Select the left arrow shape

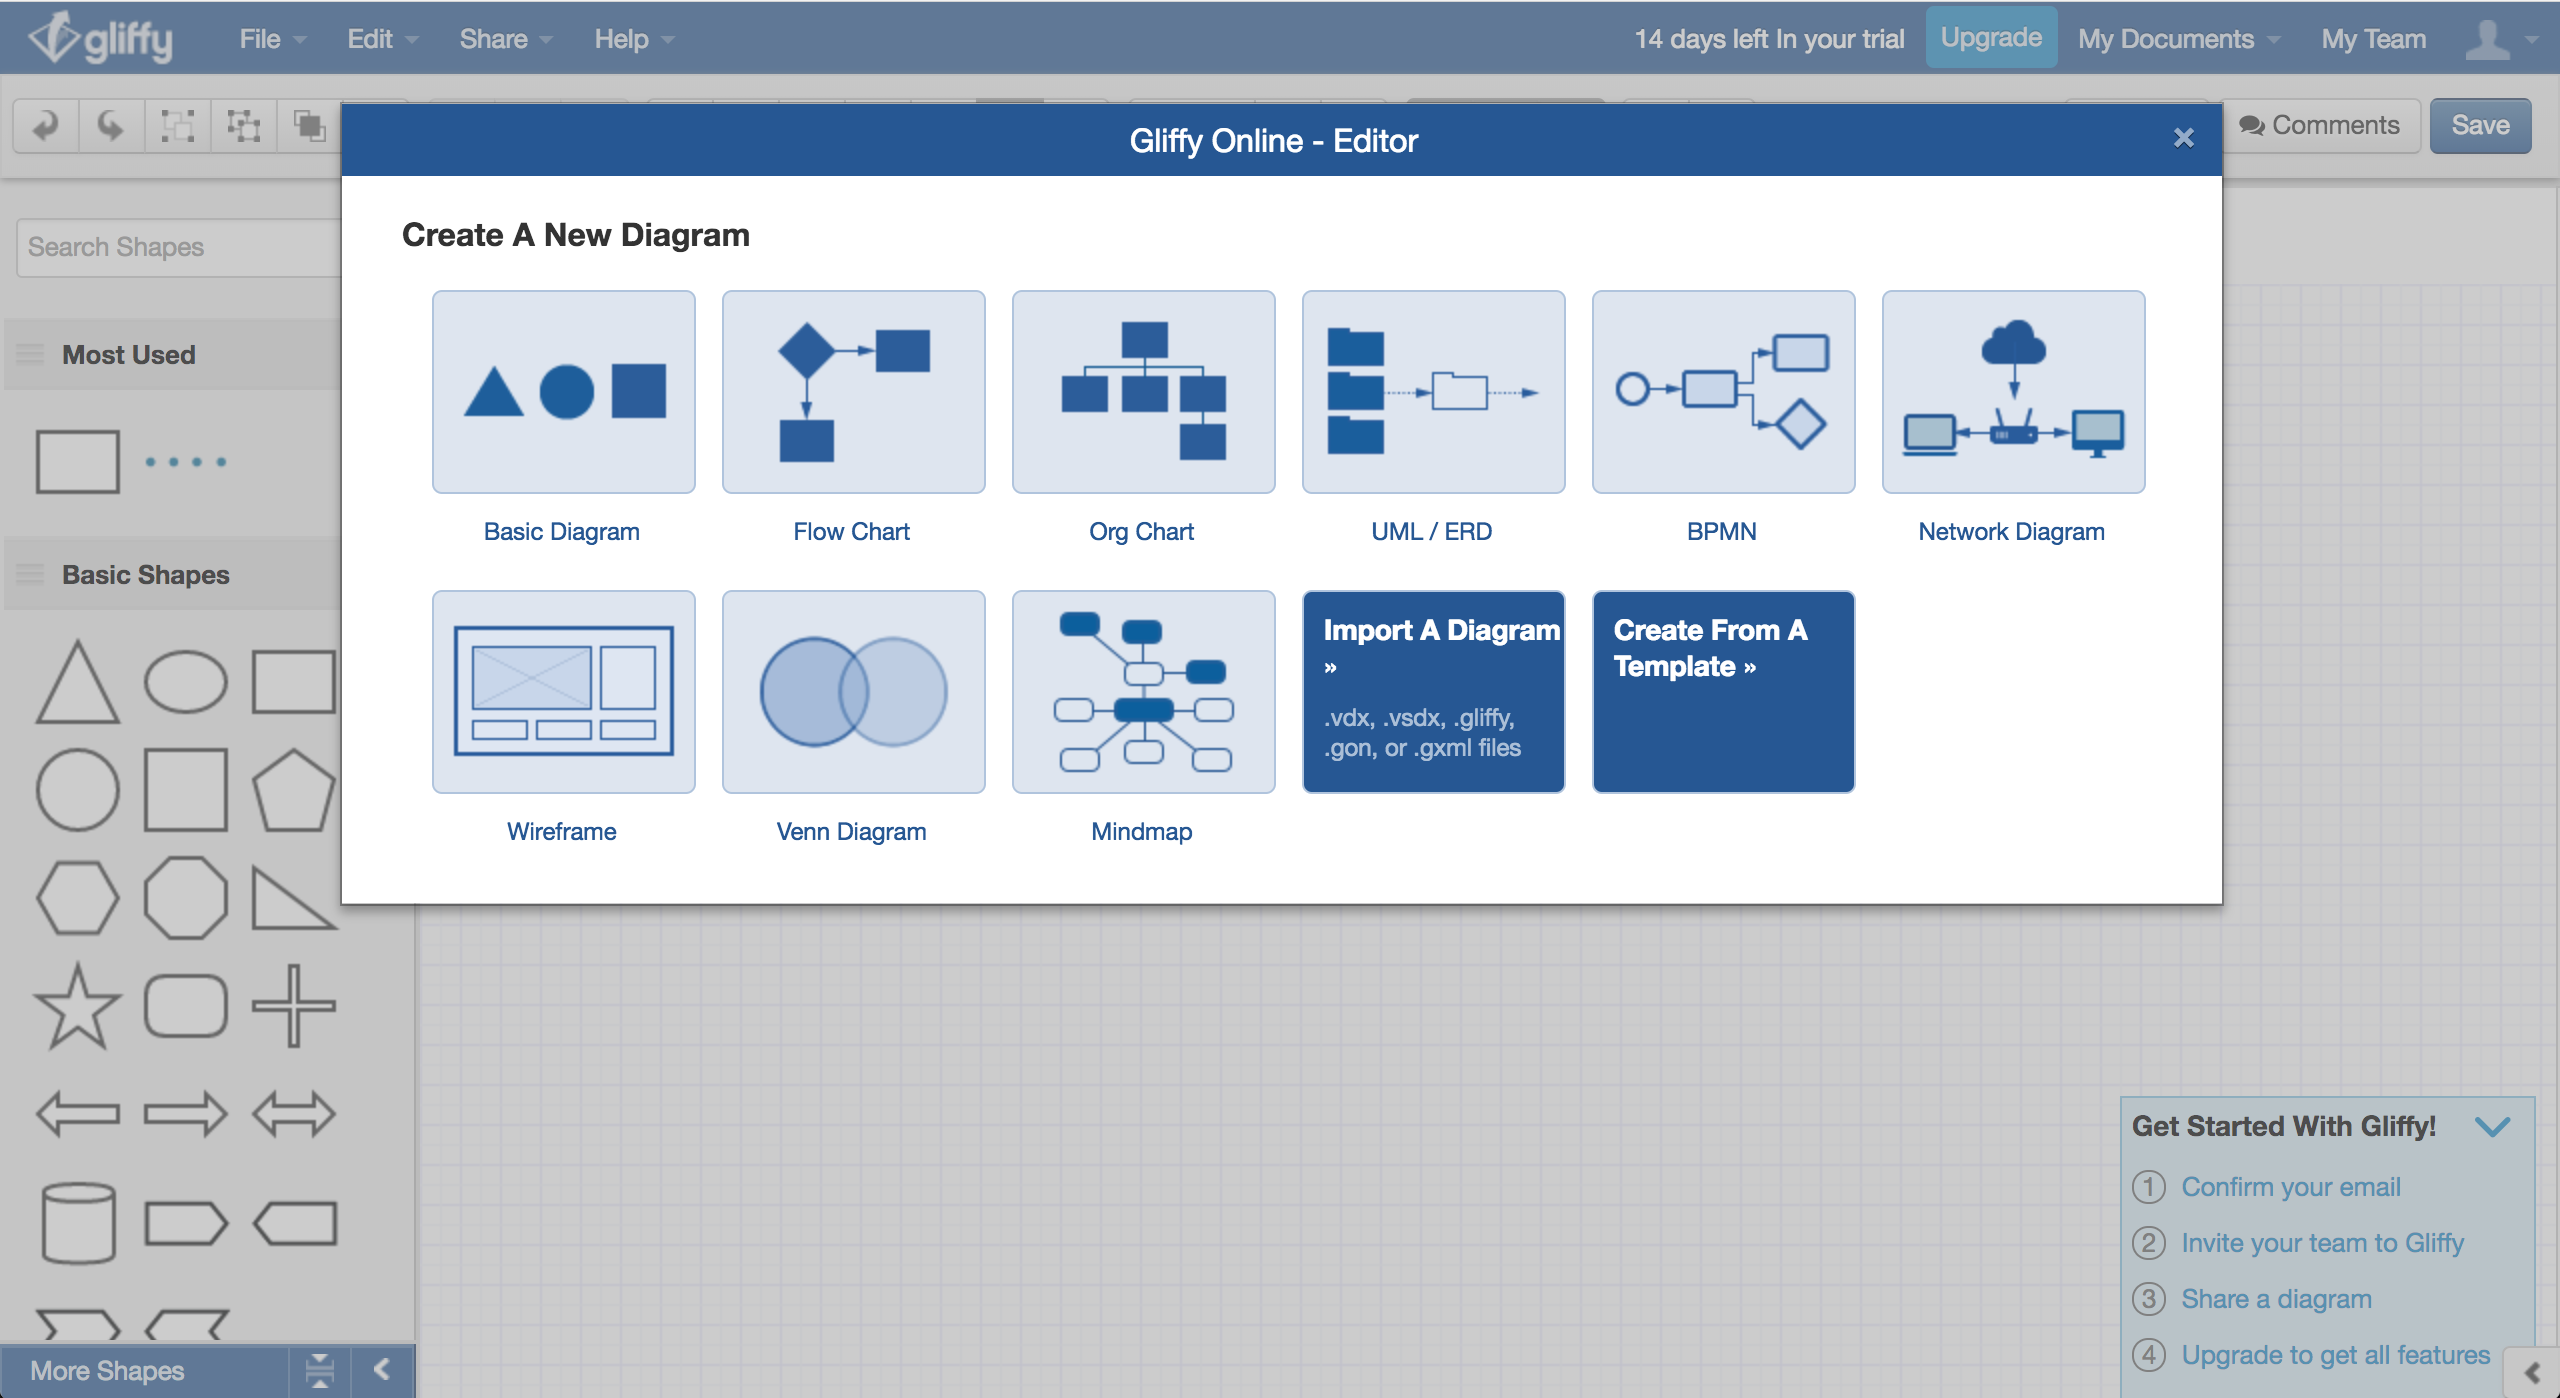(78, 1114)
